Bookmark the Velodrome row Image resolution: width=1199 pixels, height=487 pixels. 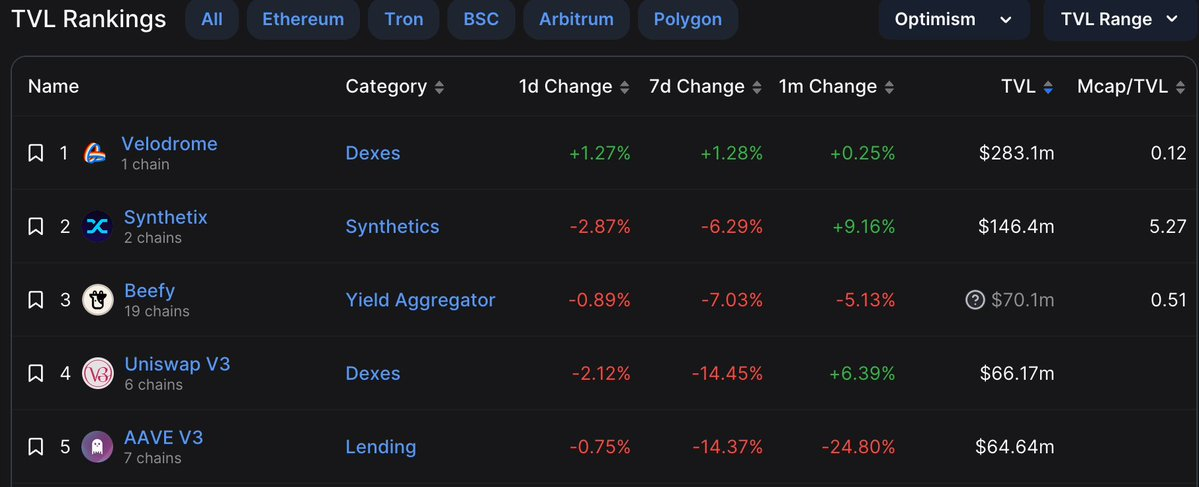(35, 154)
